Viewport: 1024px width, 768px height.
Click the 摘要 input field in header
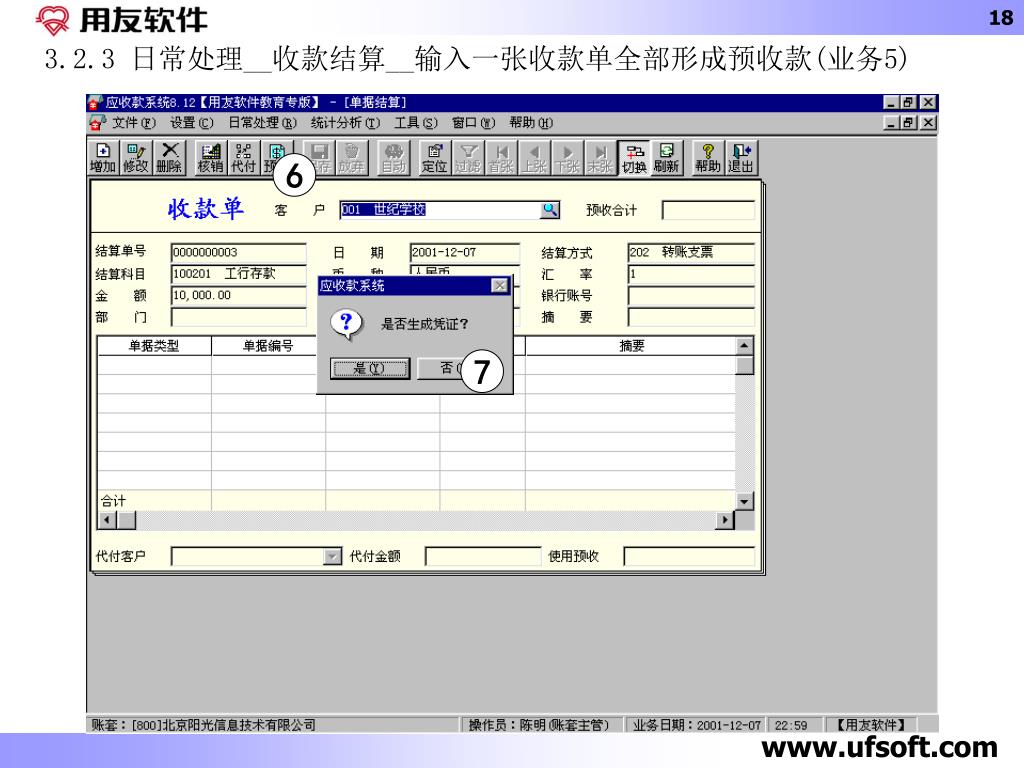tap(691, 317)
